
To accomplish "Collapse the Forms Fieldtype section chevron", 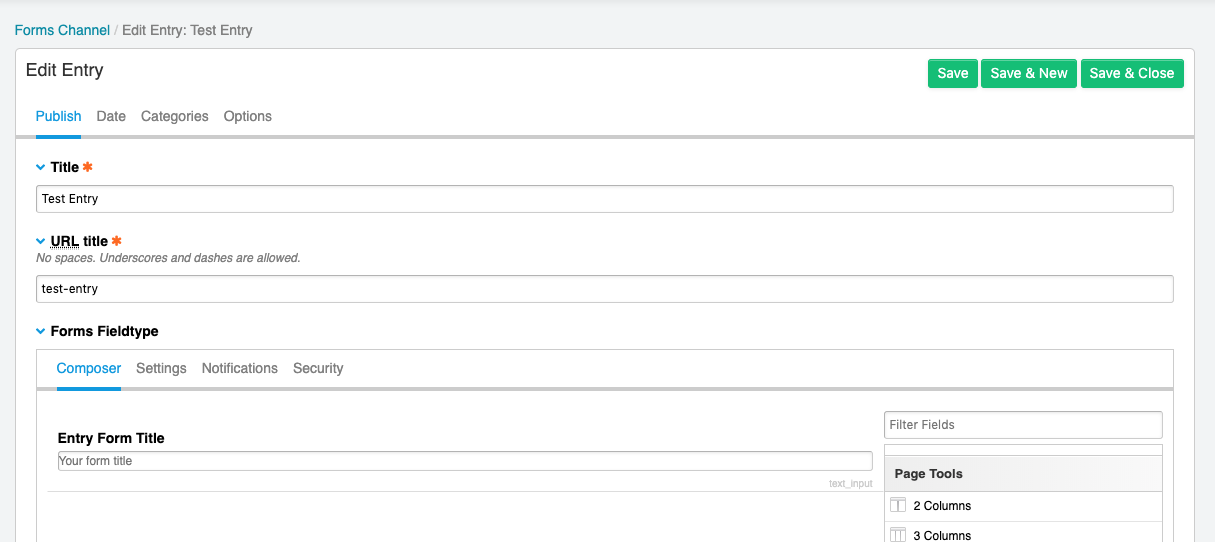I will click(x=41, y=331).
